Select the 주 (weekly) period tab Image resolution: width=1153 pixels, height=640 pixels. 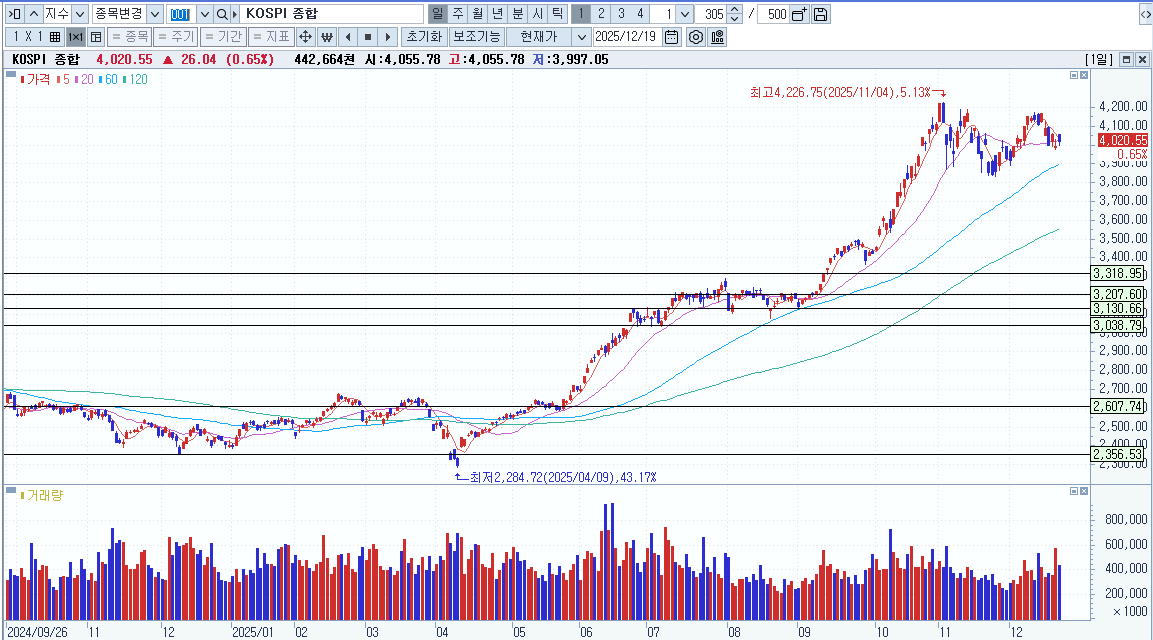[458, 14]
